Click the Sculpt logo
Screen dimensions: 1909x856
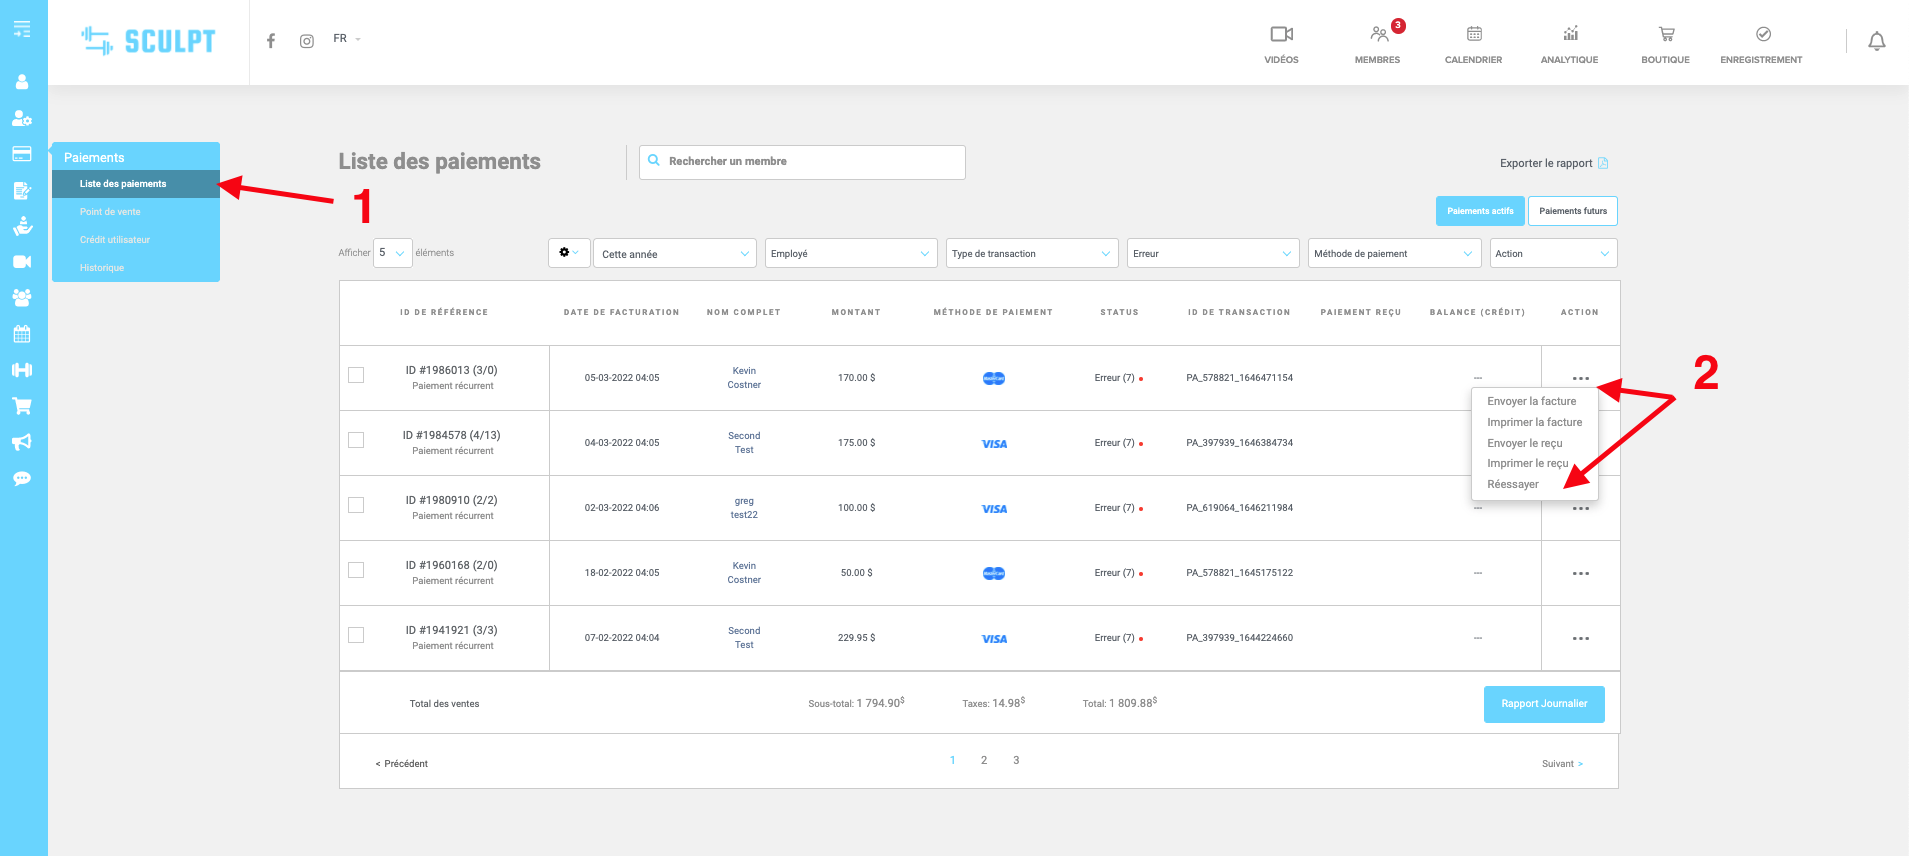(149, 41)
